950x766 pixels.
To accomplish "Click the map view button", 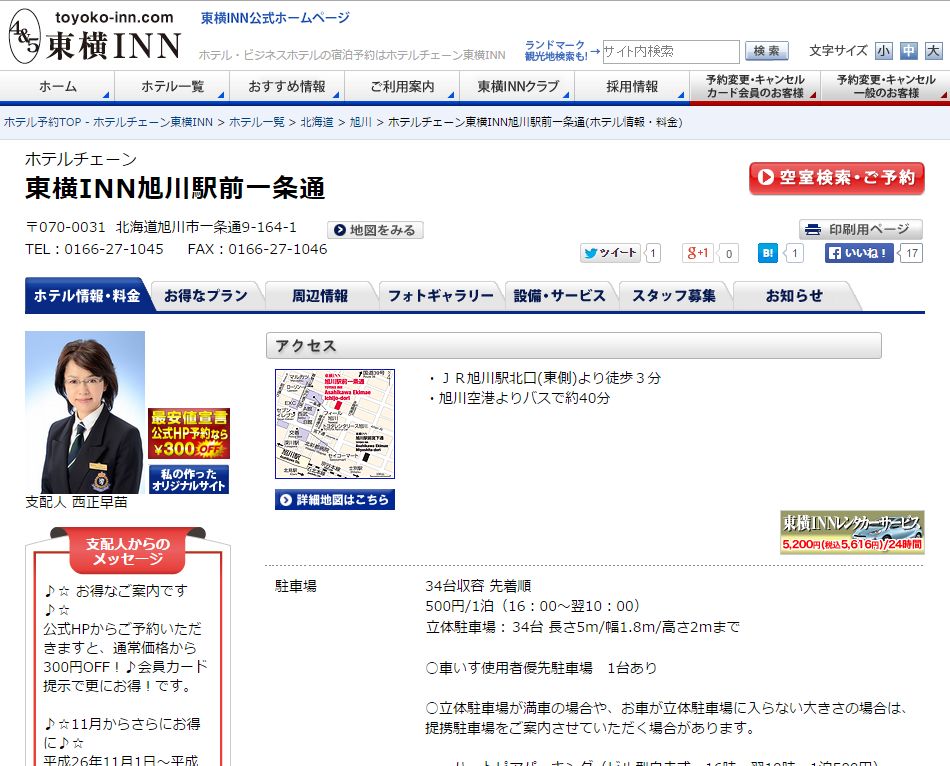I will point(375,230).
